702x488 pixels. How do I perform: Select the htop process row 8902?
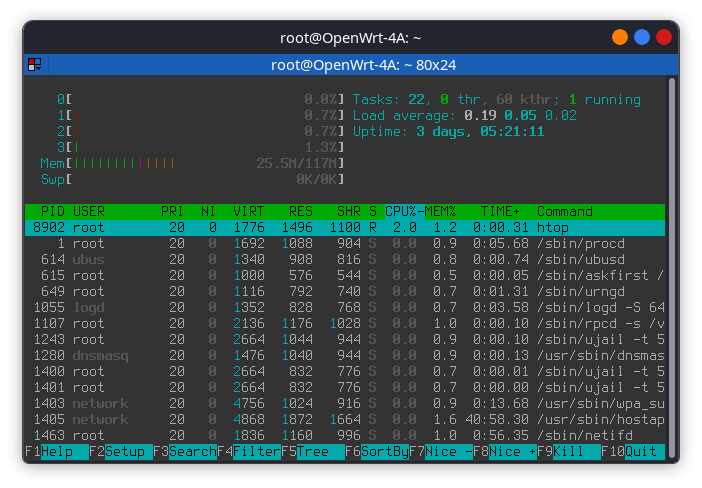click(x=345, y=227)
